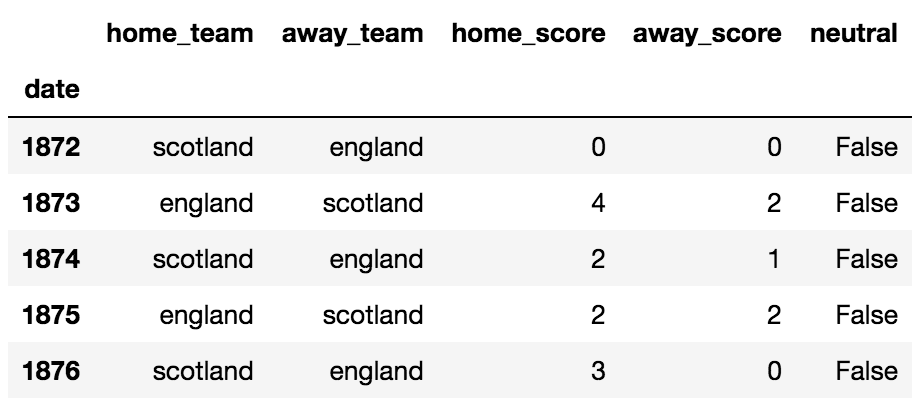Screen dimensions: 924x410
Task: Select the 1872 row index
Action: 51,148
